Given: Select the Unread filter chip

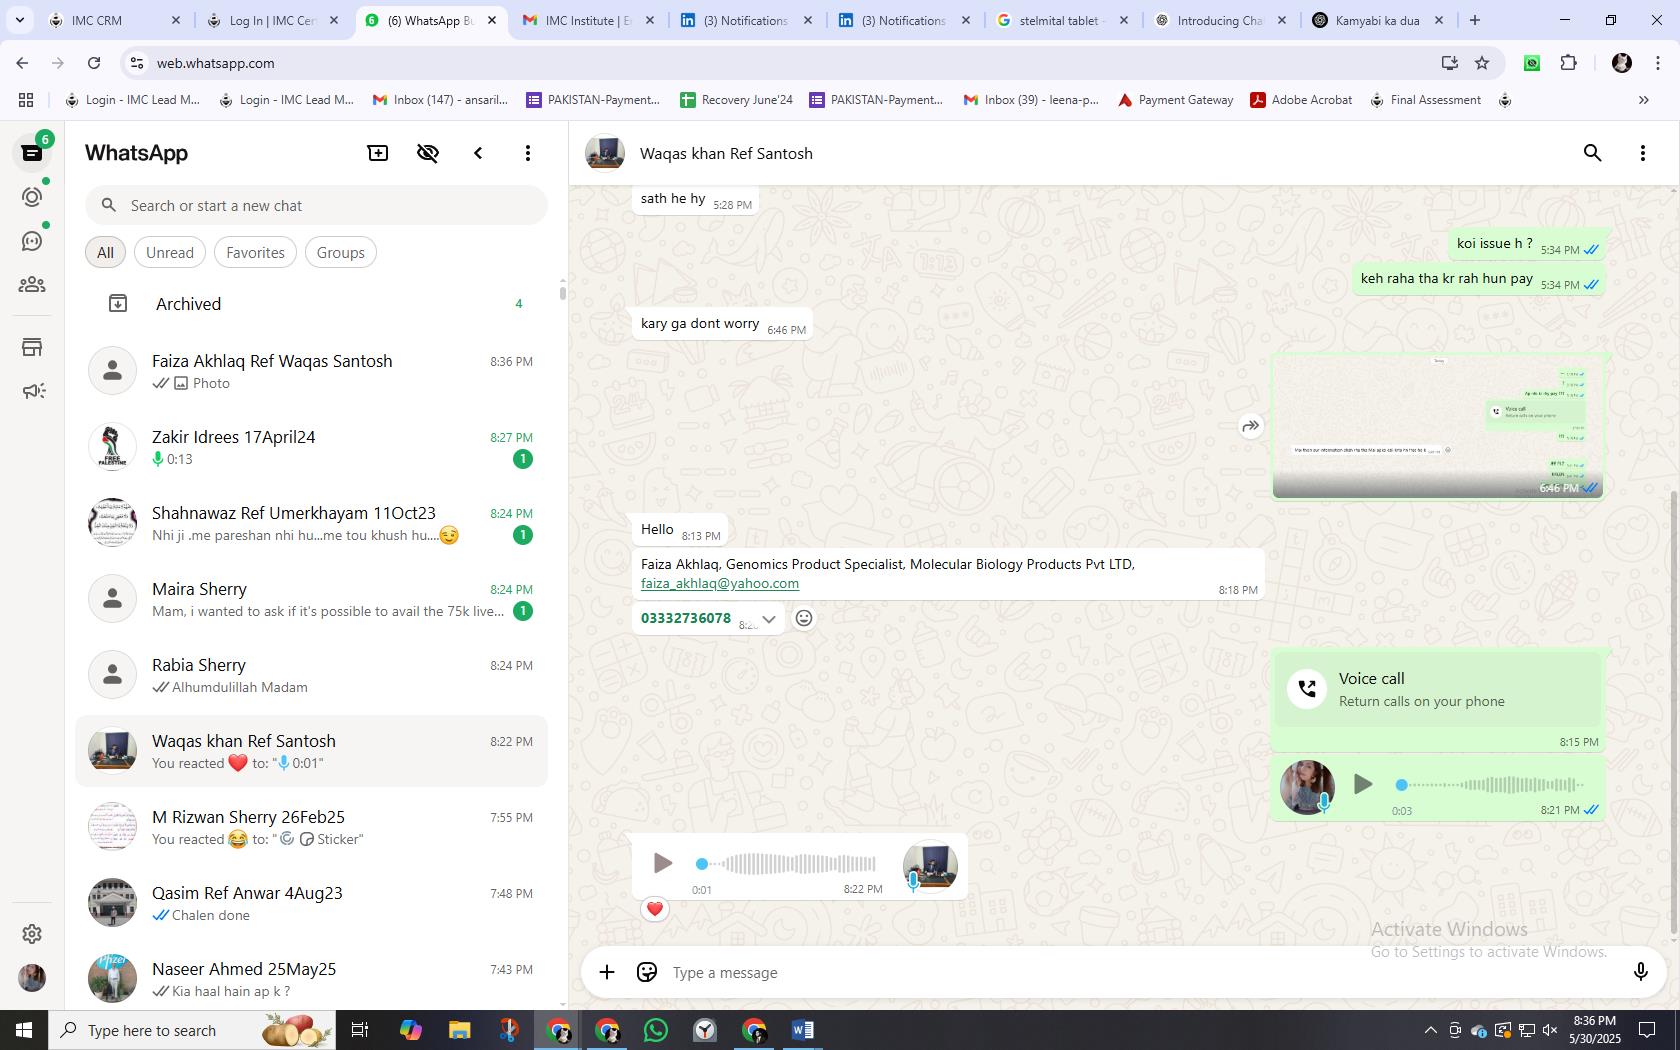Looking at the screenshot, I should pos(170,253).
